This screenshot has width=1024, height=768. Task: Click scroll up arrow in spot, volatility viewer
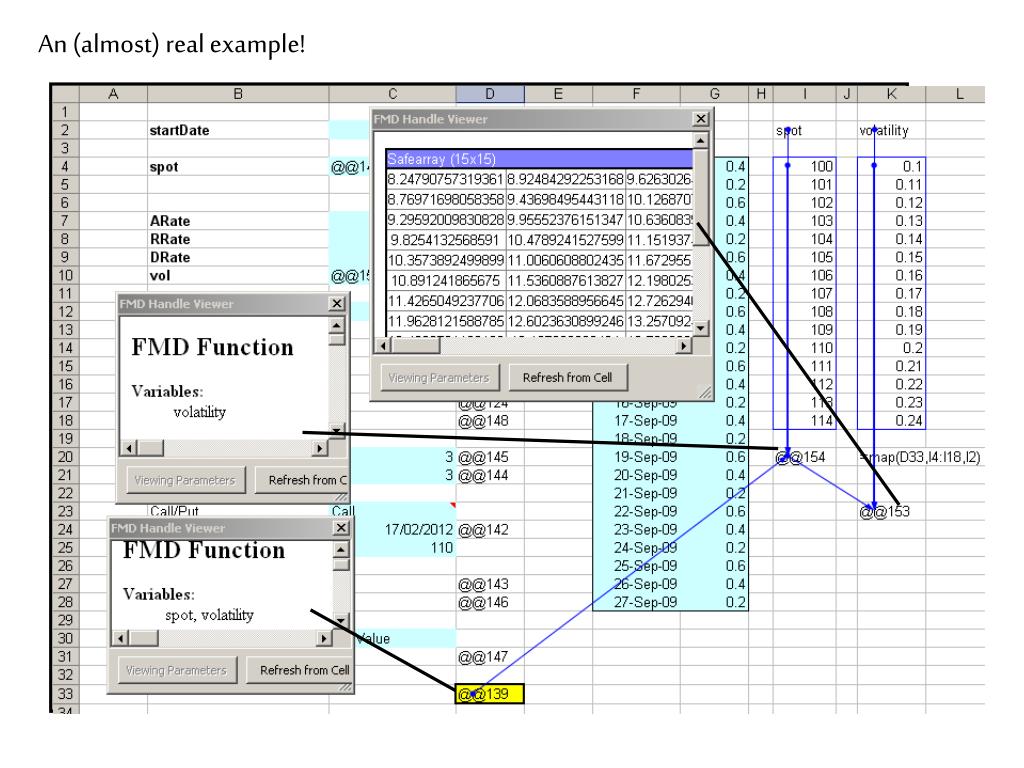(x=341, y=550)
